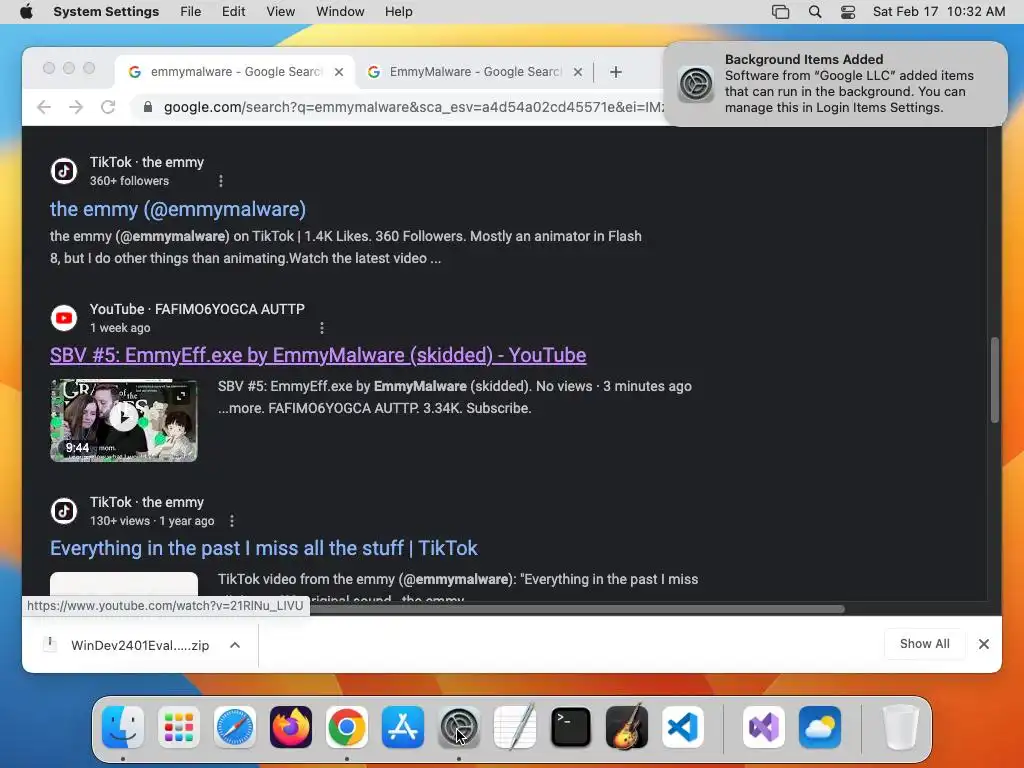The height and width of the screenshot is (768, 1024).
Task: Reload the Chrome page
Action: pos(108,107)
